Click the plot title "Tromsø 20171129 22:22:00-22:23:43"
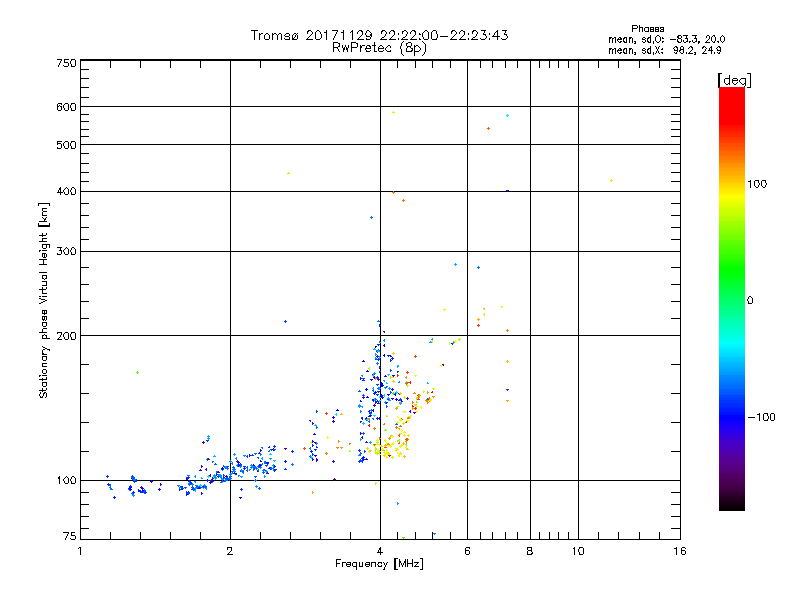The width and height of the screenshot is (800, 600). coord(379,35)
